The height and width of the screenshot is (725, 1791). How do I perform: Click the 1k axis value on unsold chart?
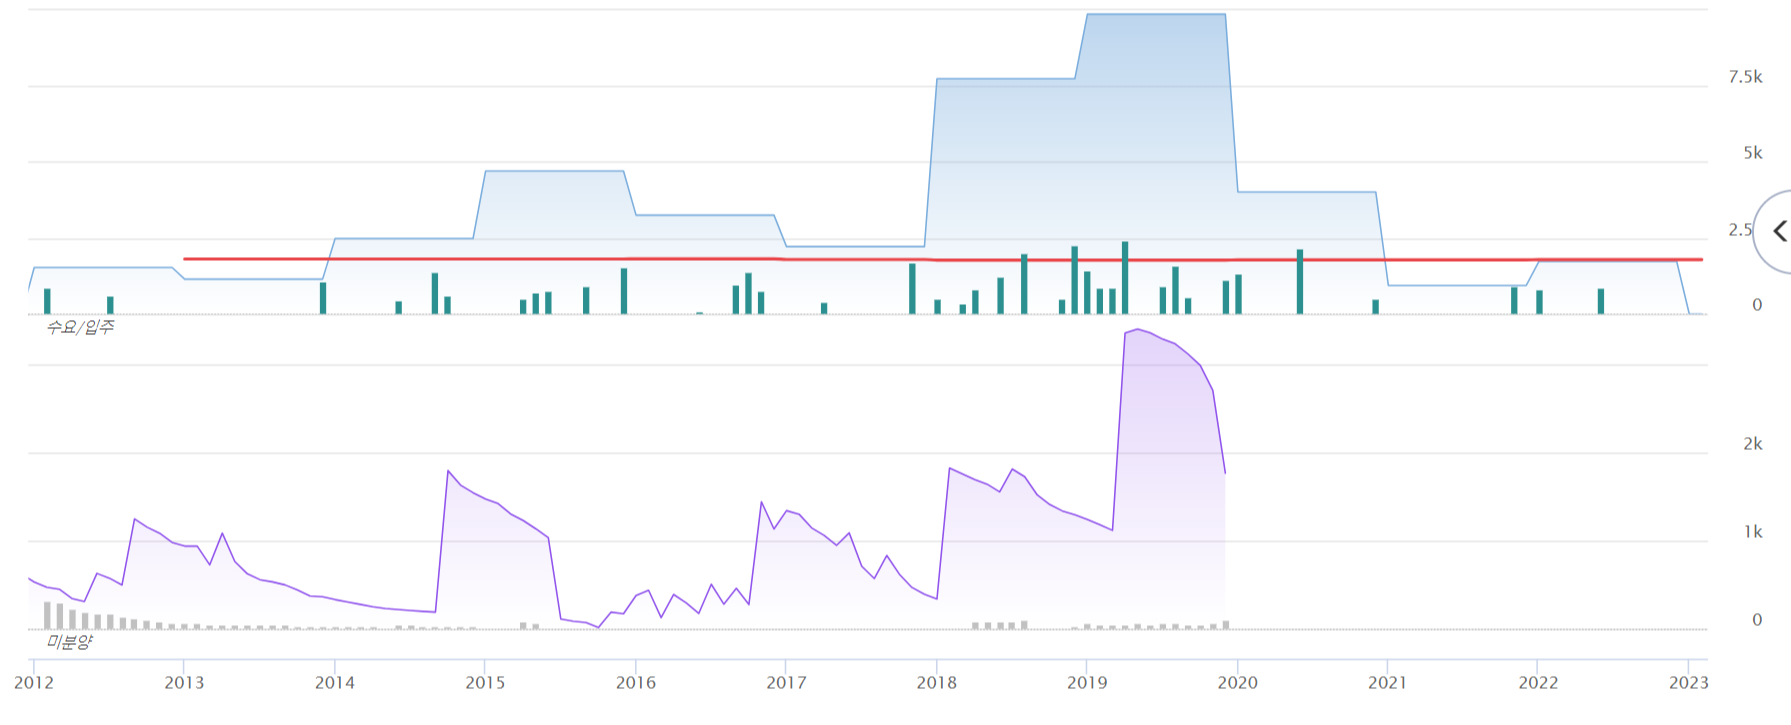(x=1753, y=532)
